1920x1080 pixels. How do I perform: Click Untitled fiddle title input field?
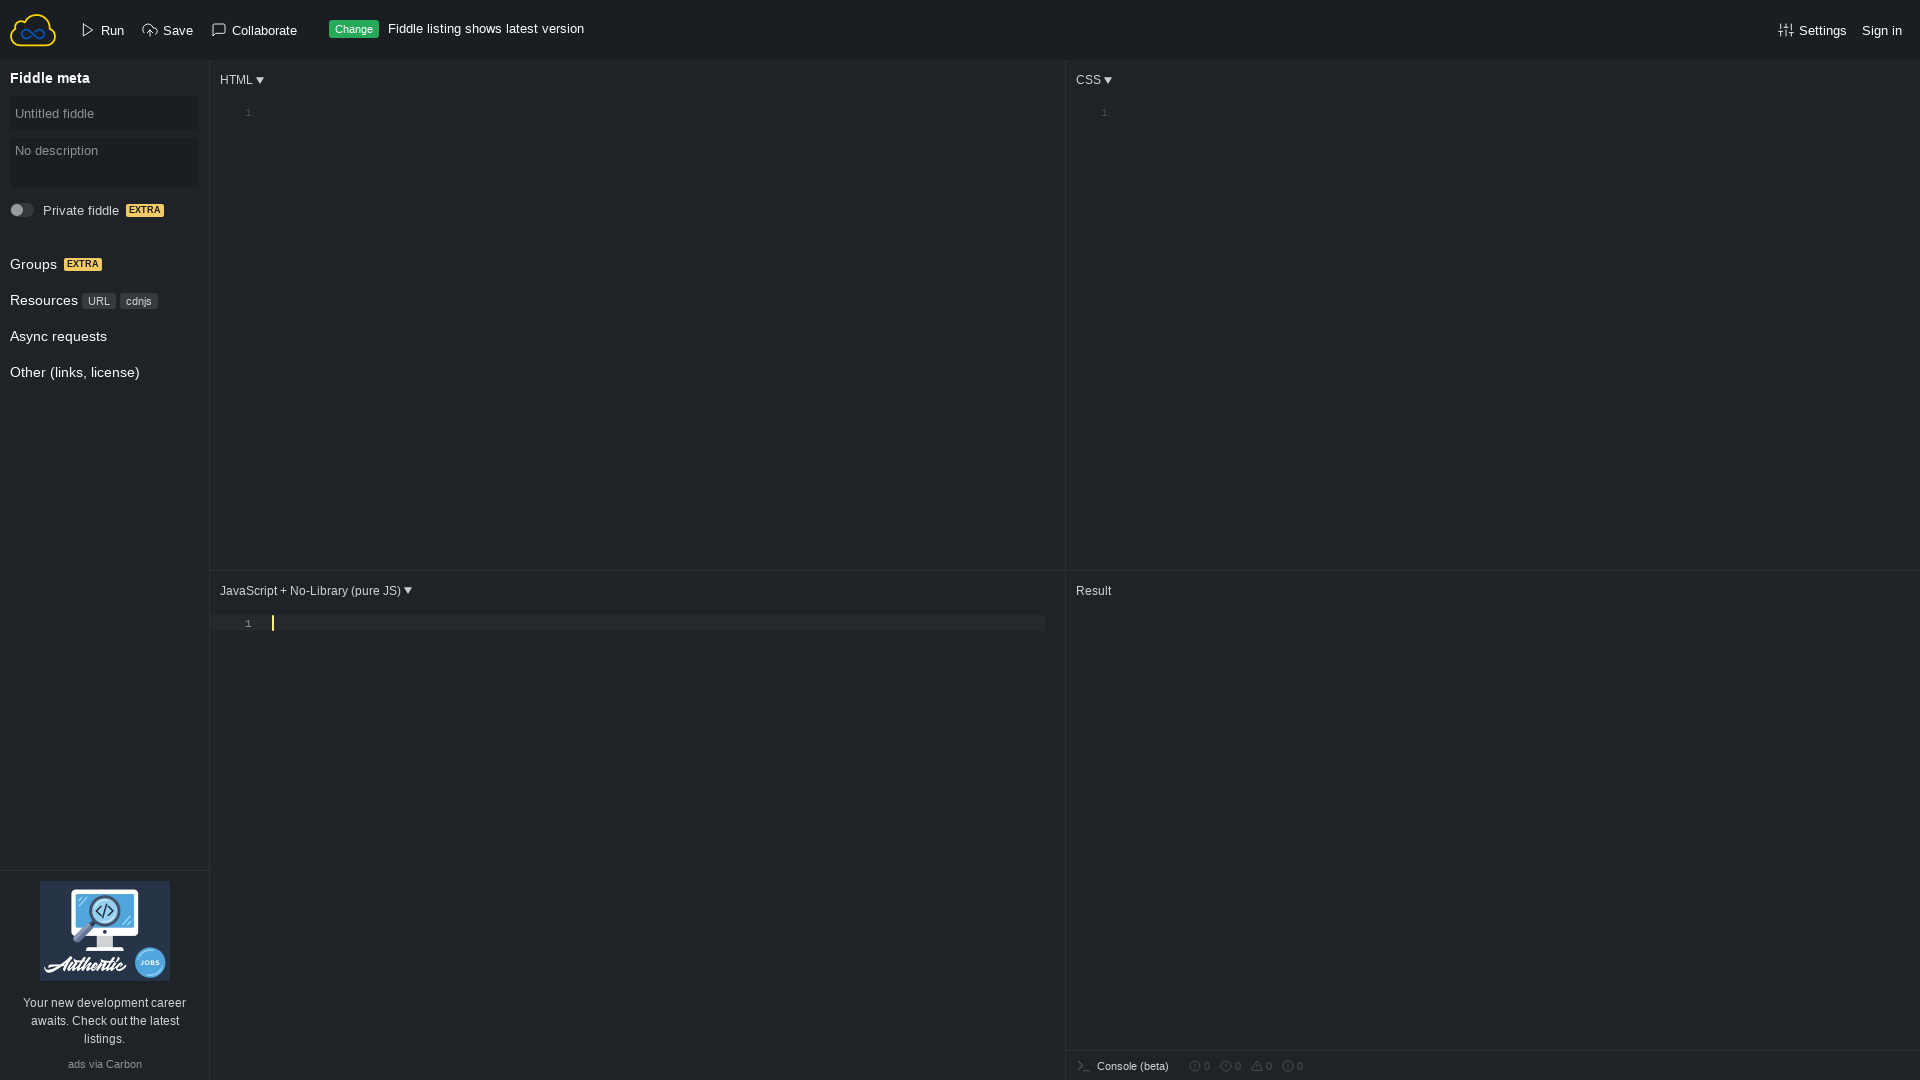click(104, 112)
